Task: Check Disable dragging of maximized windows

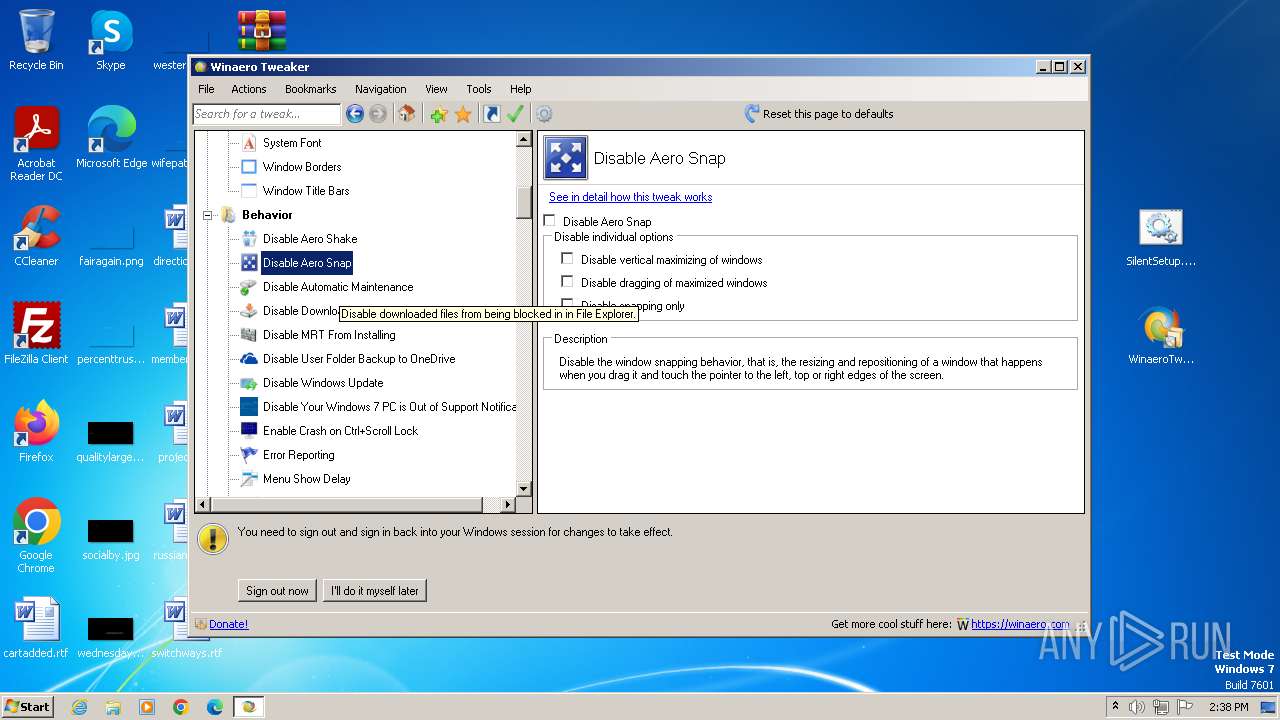Action: point(567,282)
